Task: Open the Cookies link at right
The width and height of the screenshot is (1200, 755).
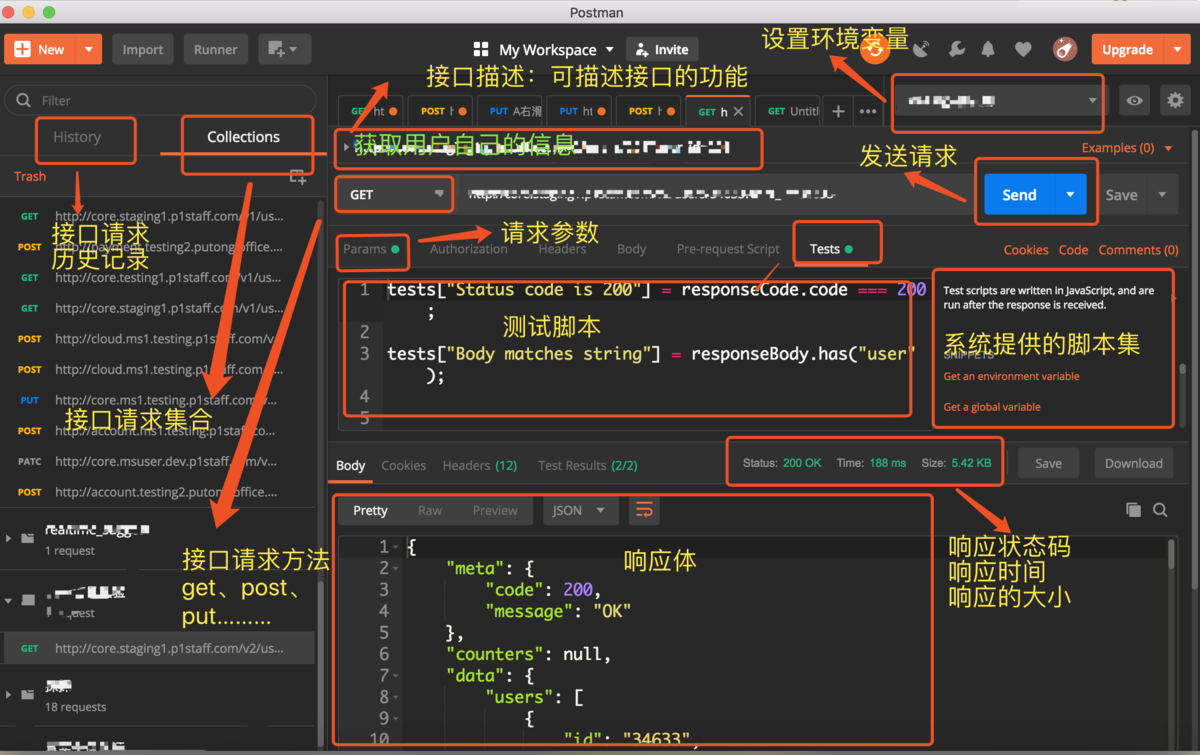Action: click(x=1026, y=250)
